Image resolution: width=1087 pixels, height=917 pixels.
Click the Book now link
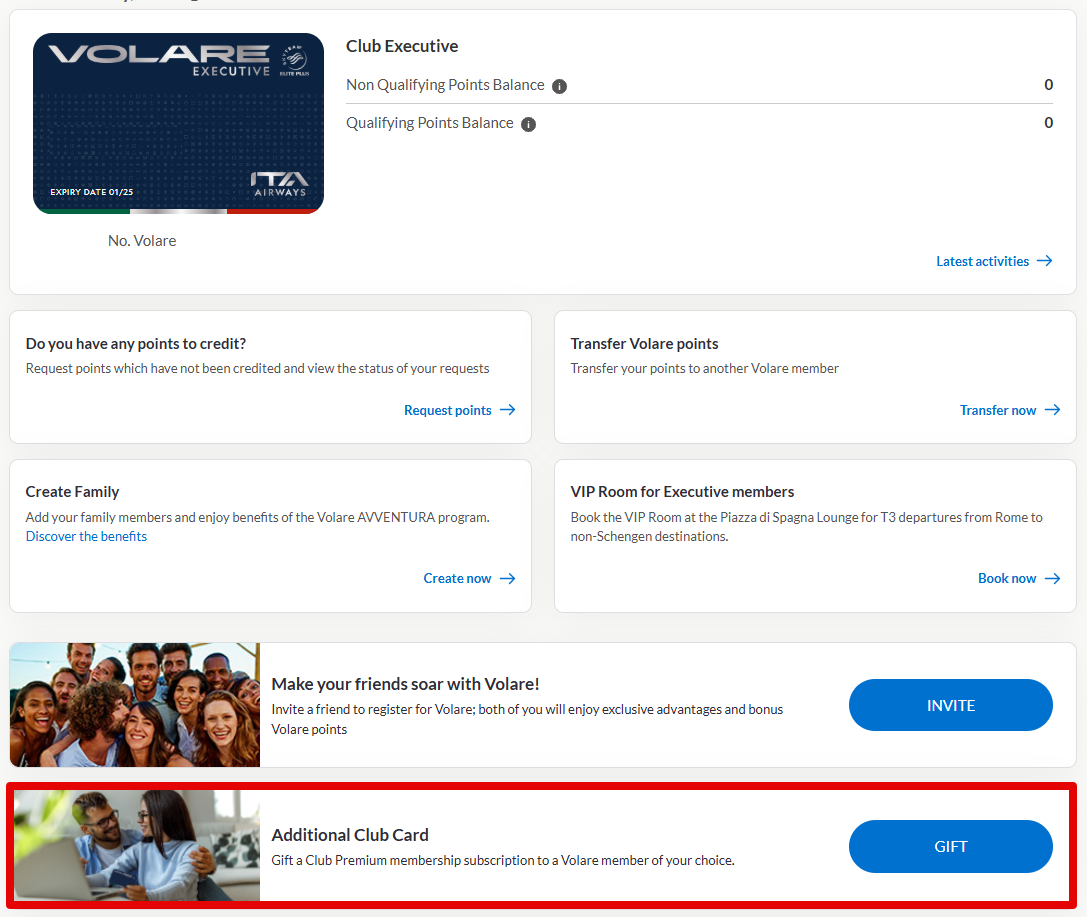(1019, 579)
